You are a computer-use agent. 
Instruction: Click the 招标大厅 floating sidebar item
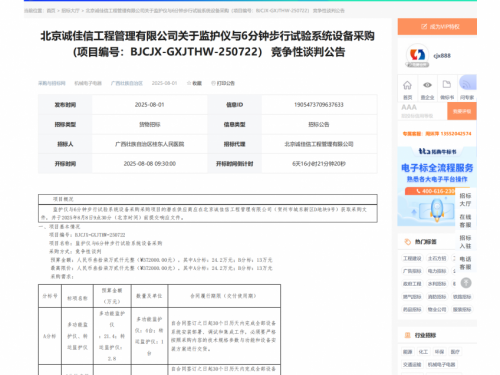coord(465,199)
